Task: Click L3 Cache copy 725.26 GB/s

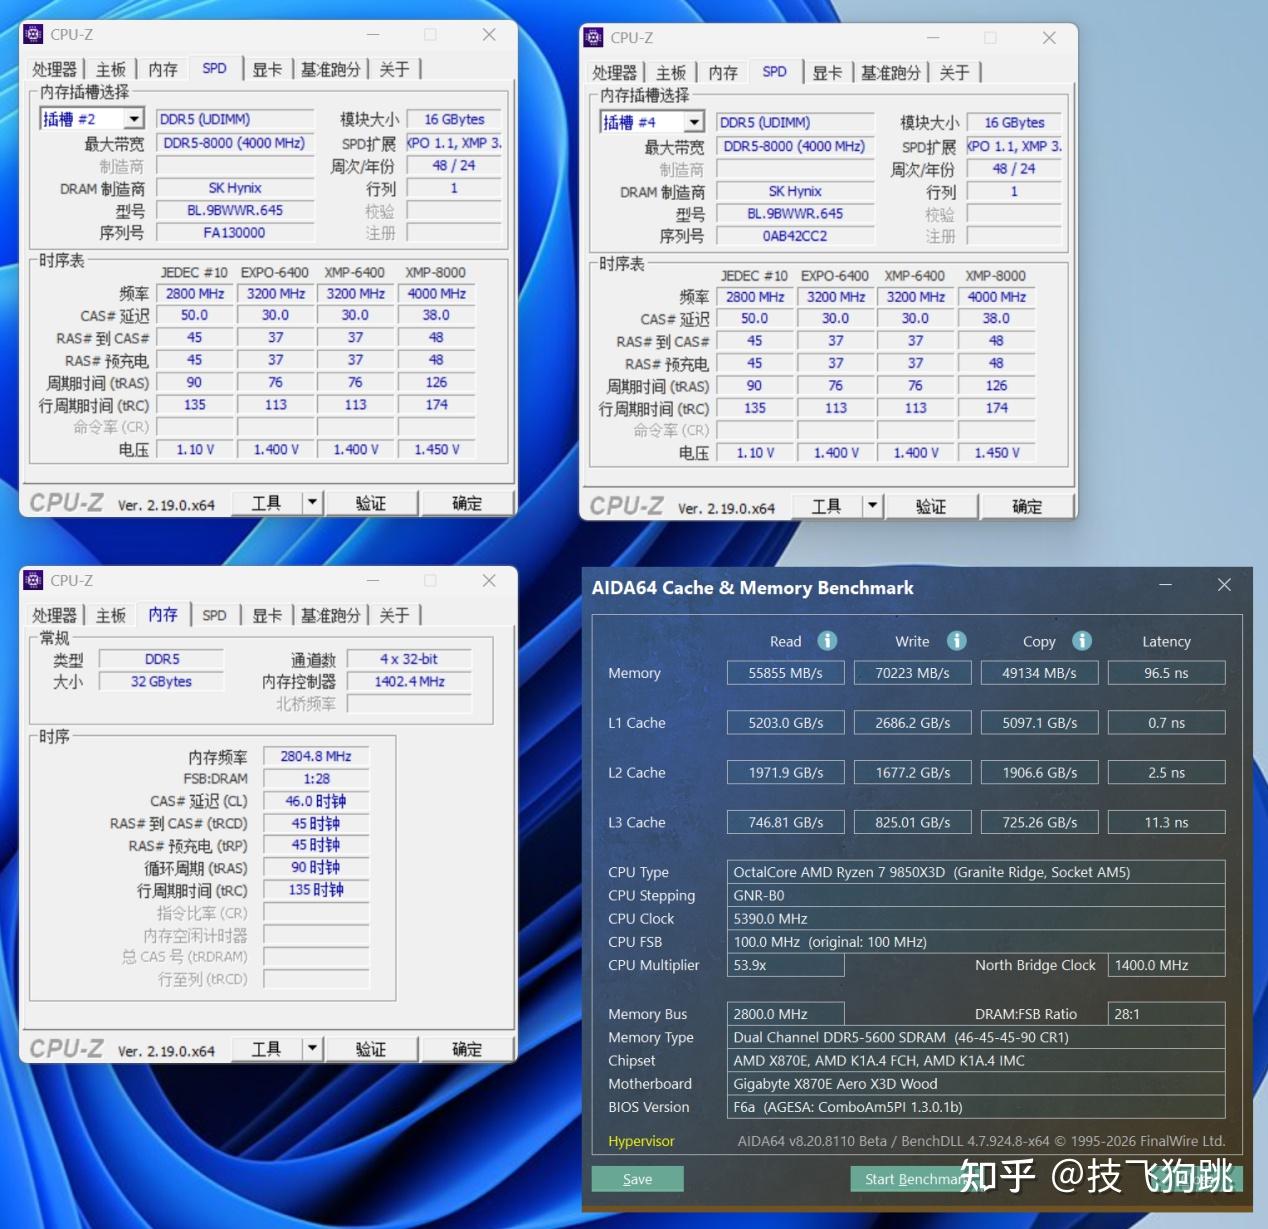Action: coord(1040,822)
